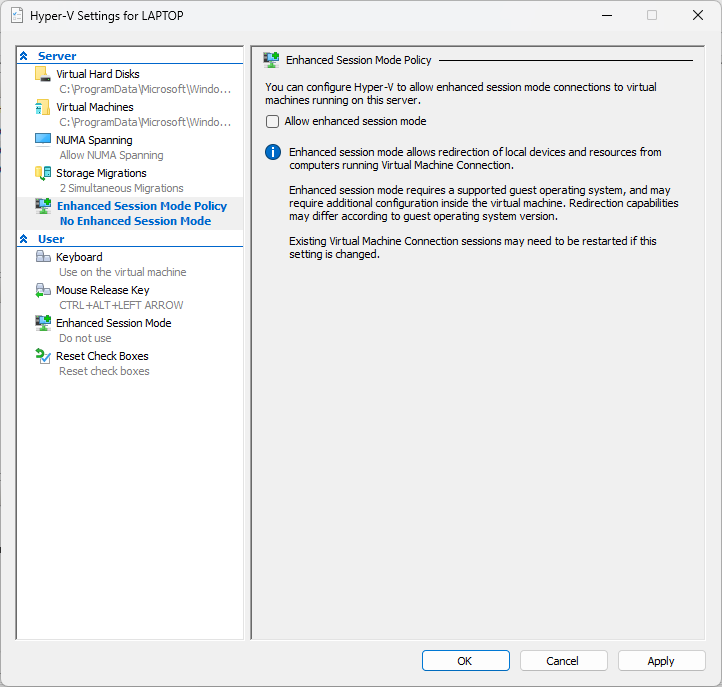
Task: Close the Hyper-V Settings window
Action: (698, 16)
